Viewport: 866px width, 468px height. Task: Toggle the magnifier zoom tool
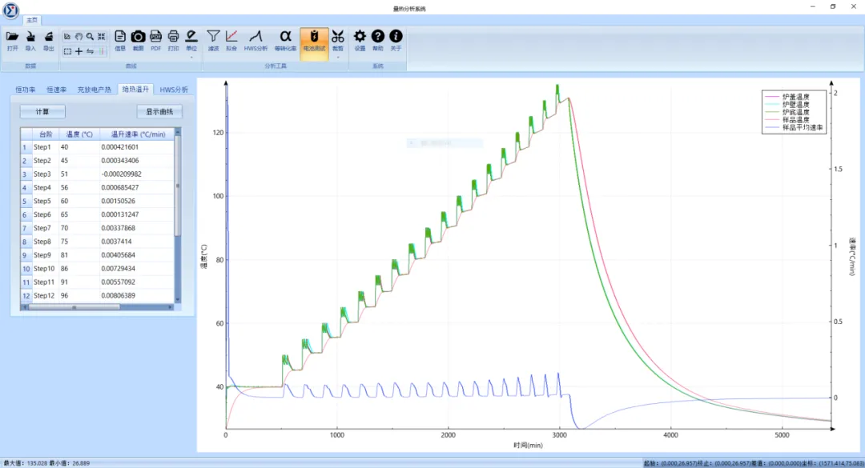(90, 35)
